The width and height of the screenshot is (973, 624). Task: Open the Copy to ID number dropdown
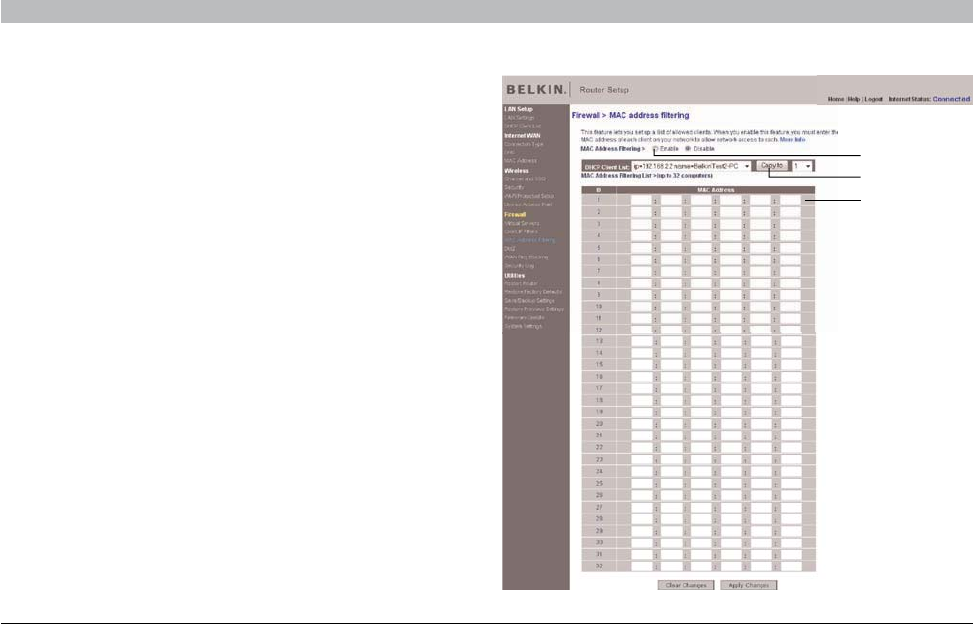(802, 166)
